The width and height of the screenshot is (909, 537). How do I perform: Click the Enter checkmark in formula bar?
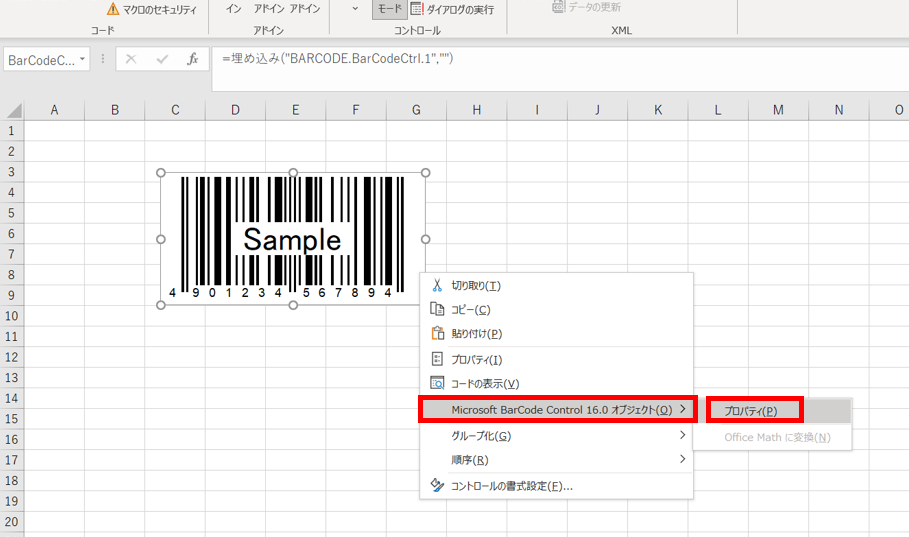click(x=162, y=59)
